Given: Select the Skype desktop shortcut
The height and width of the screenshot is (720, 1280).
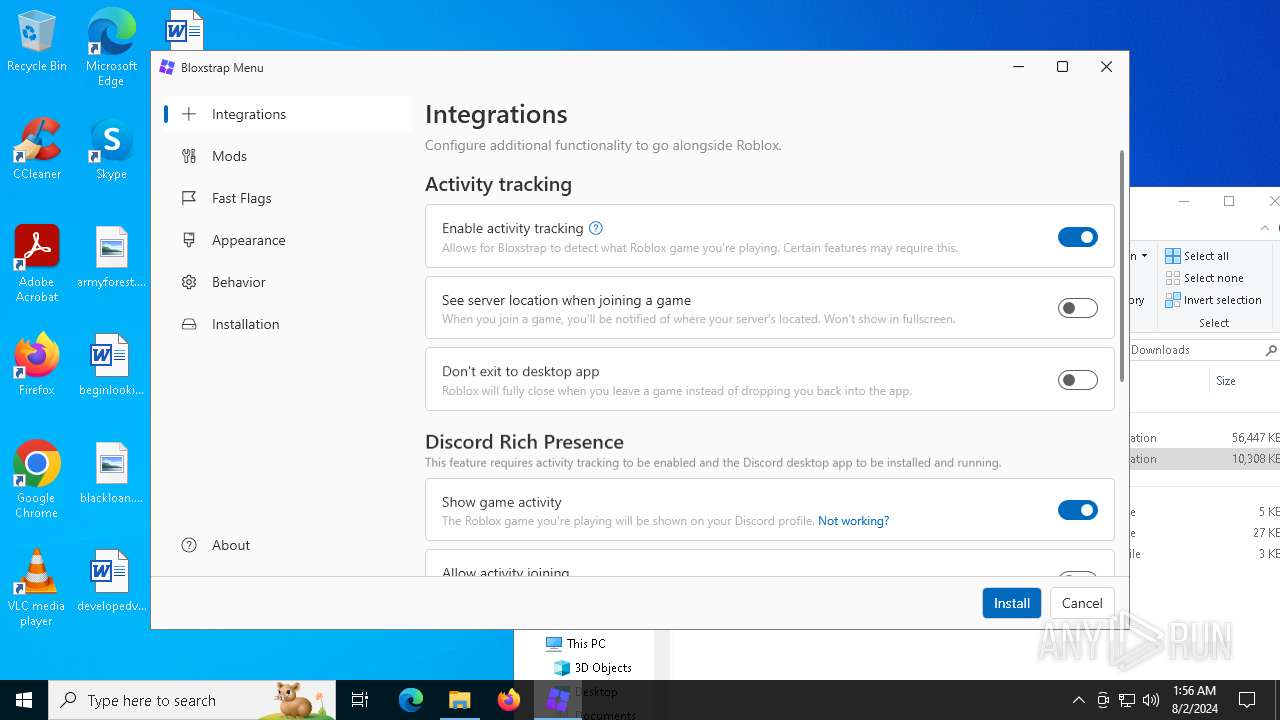Looking at the screenshot, I should click(x=111, y=149).
